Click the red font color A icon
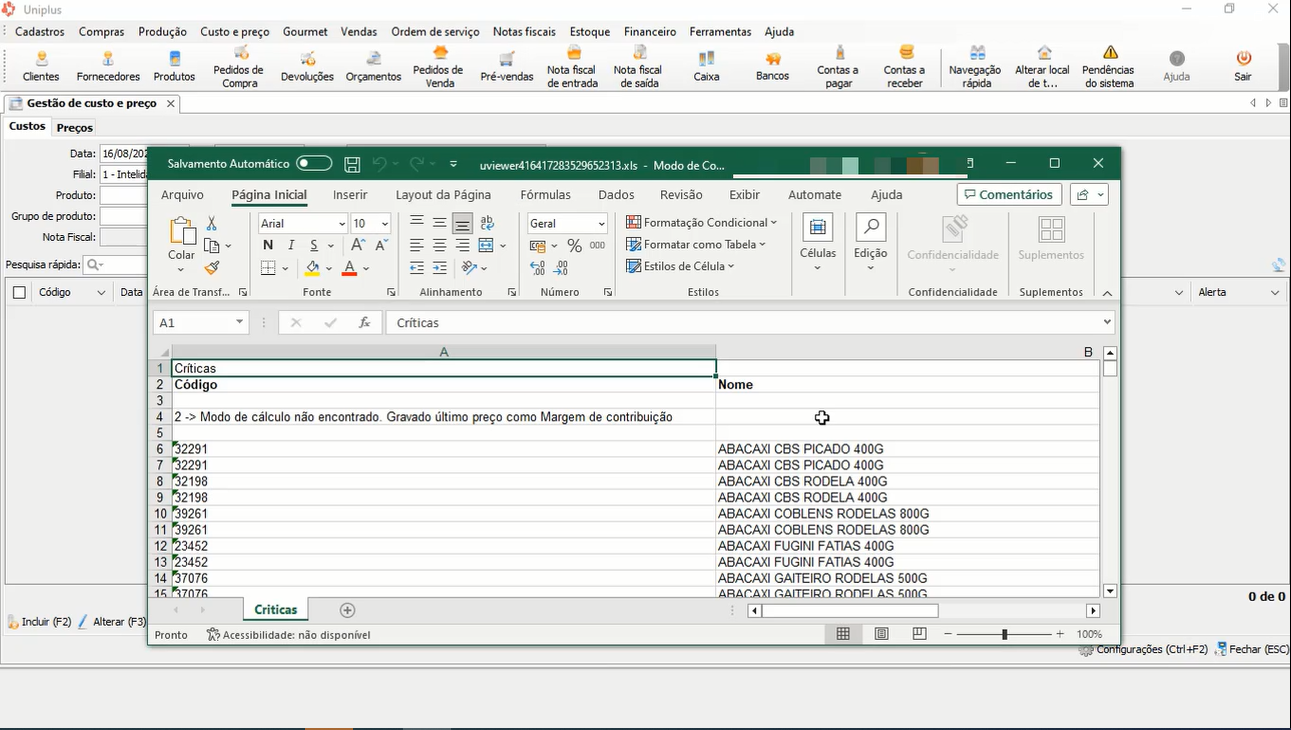Image resolution: width=1291 pixels, height=730 pixels. point(349,268)
